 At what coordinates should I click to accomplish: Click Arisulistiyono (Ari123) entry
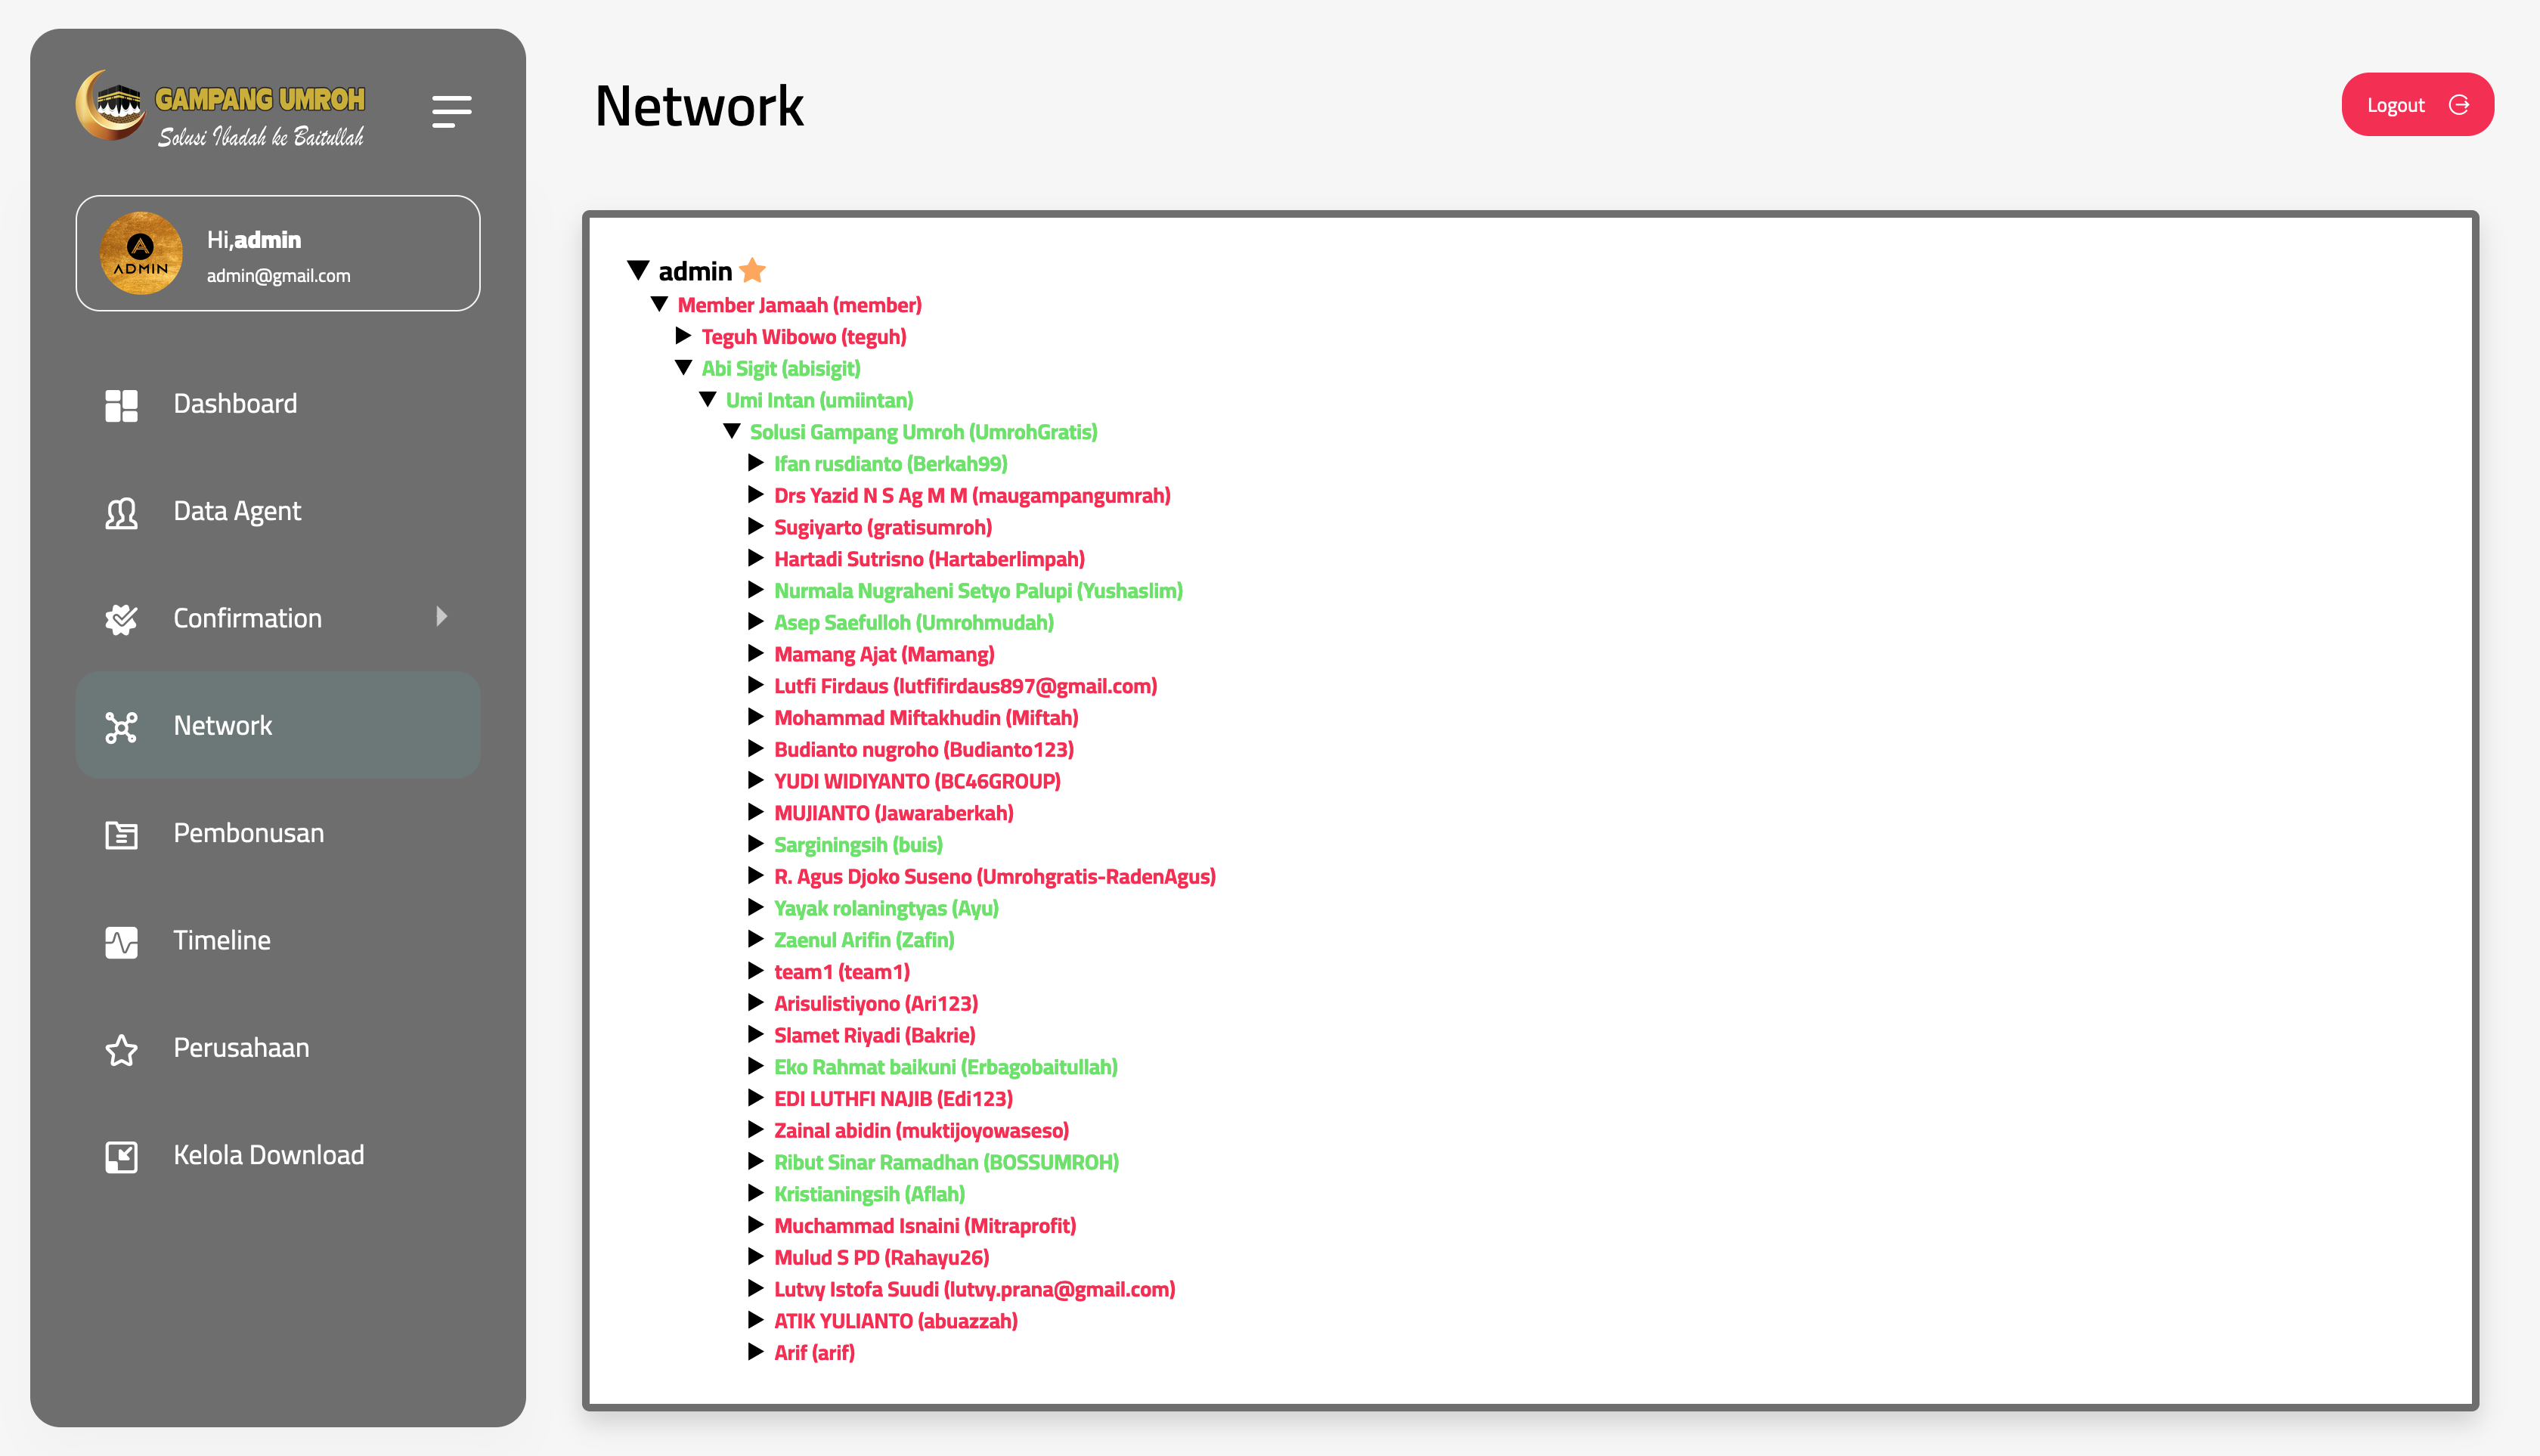(x=876, y=1004)
